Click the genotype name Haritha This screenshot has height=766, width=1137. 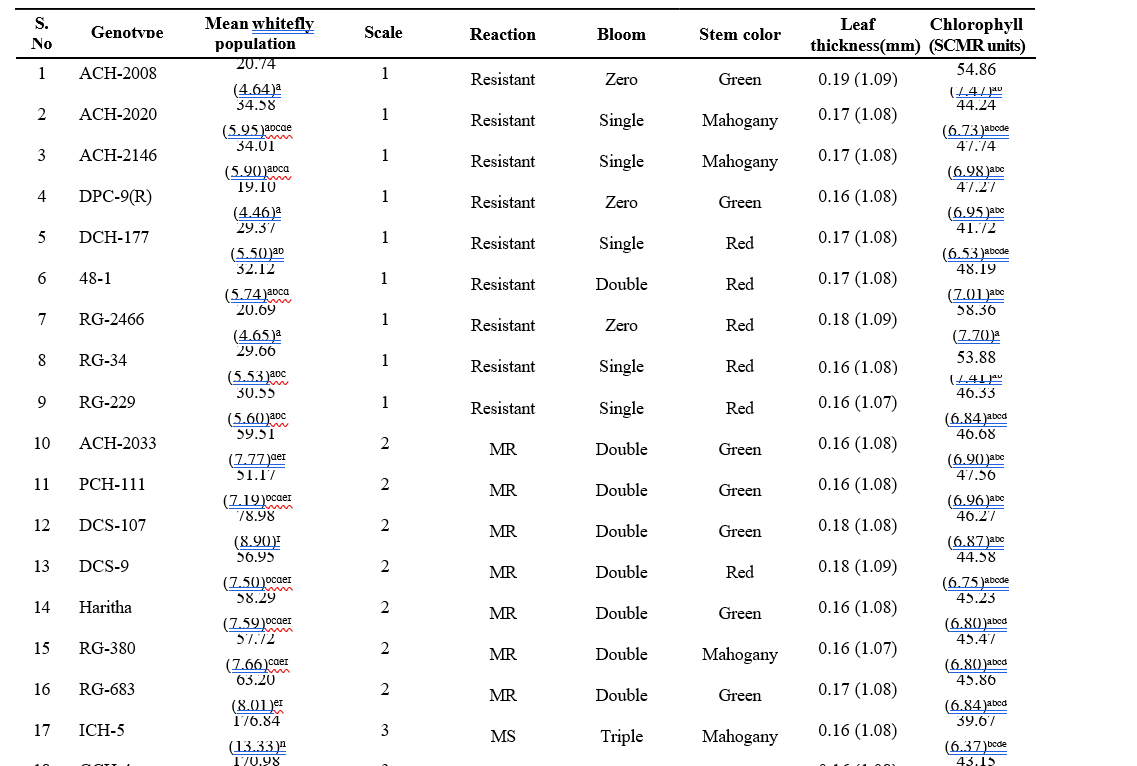tap(105, 607)
